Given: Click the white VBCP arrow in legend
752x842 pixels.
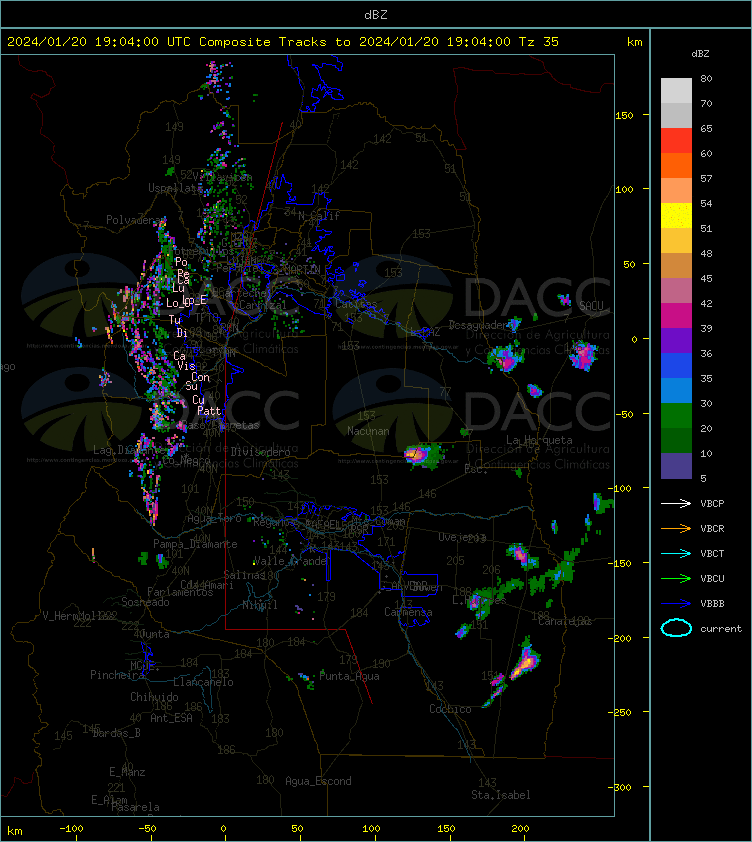Looking at the screenshot, I should pos(676,503).
